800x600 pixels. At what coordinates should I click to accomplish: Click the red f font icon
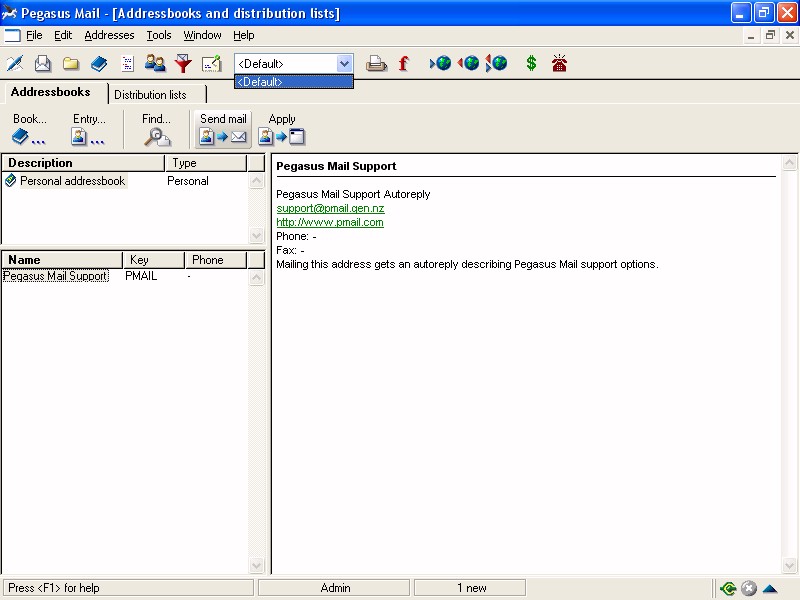click(404, 64)
